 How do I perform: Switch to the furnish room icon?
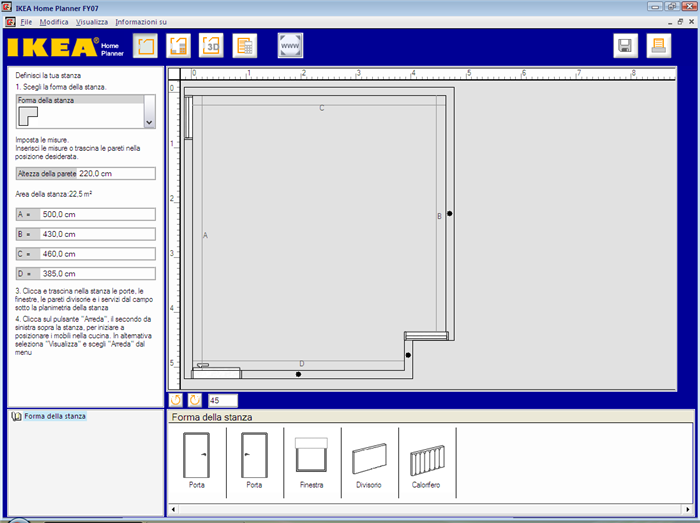178,46
